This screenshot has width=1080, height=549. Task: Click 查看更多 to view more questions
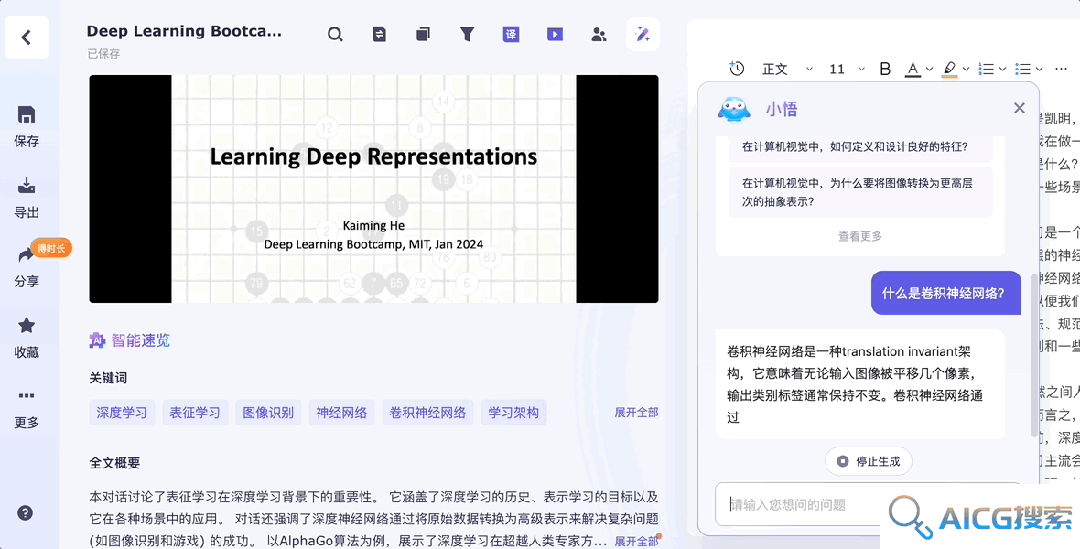860,236
